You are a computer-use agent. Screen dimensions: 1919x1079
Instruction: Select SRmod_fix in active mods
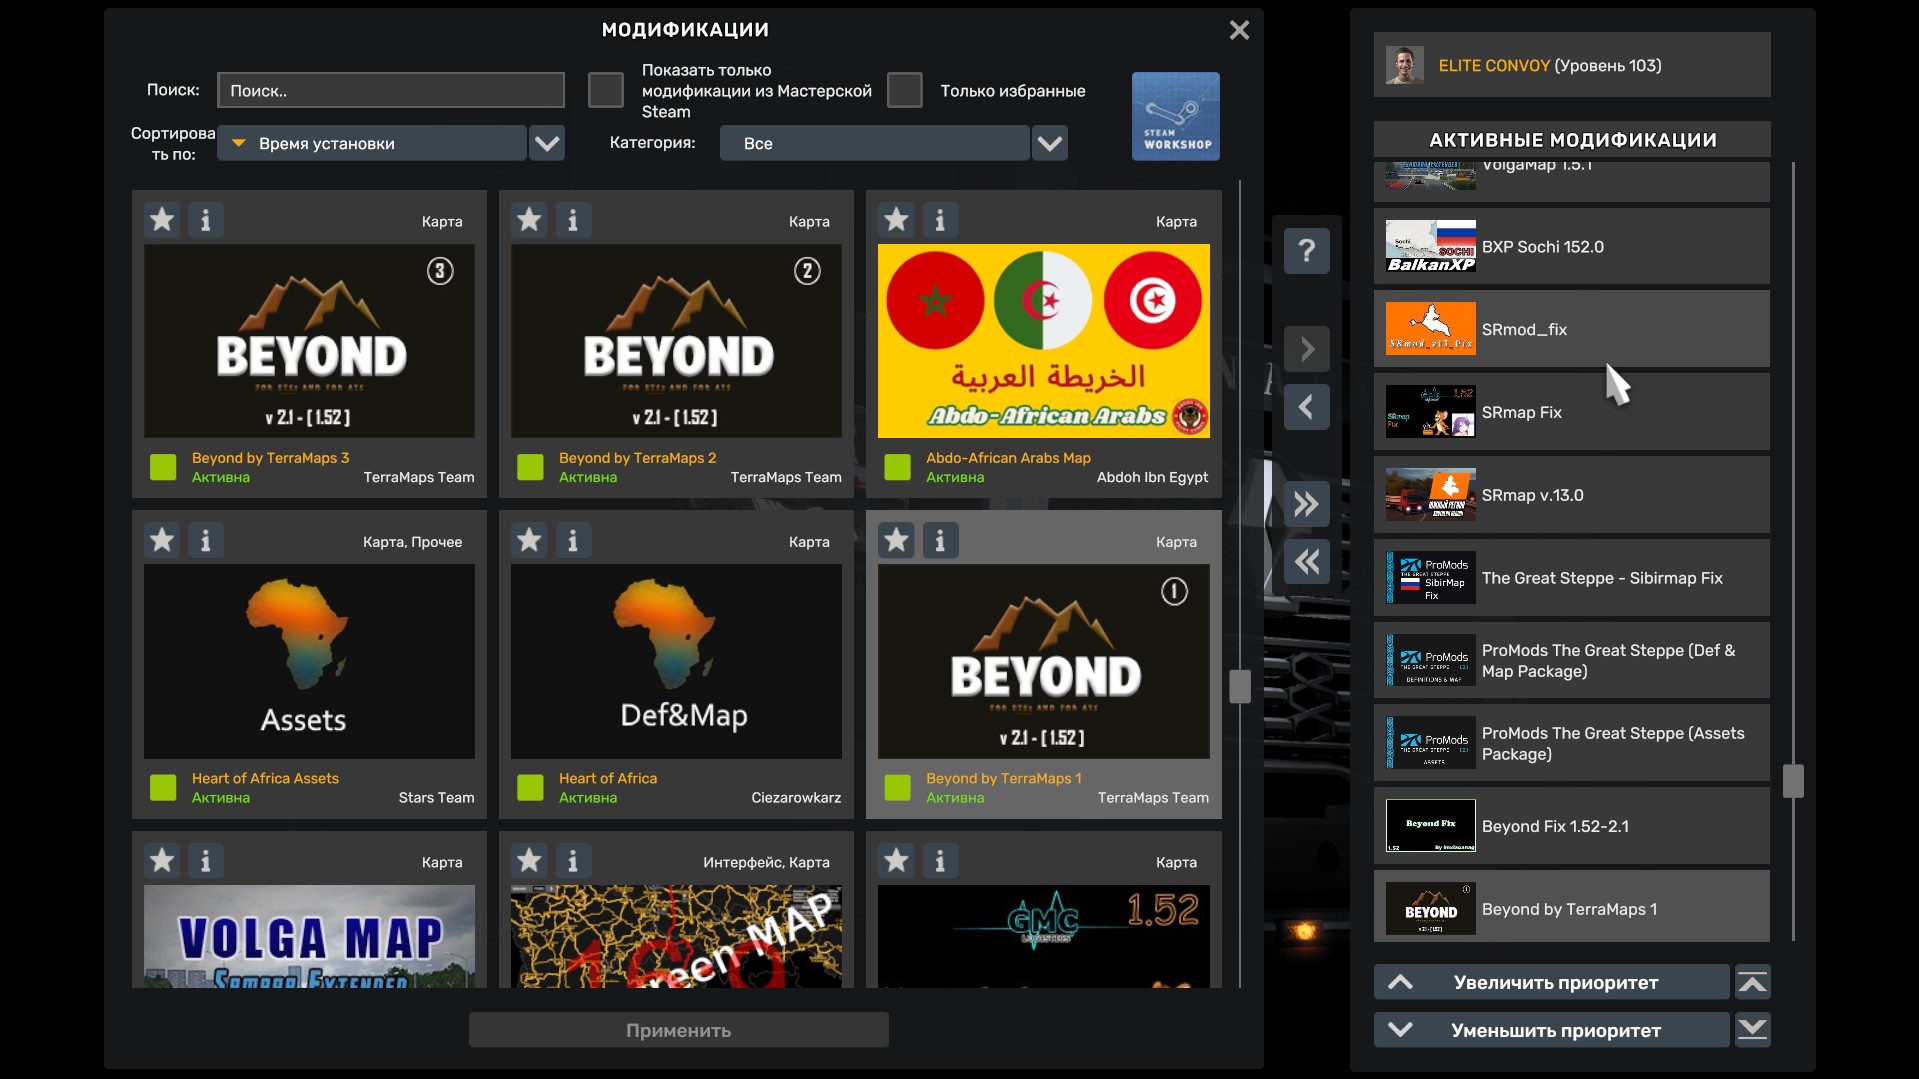(1571, 329)
